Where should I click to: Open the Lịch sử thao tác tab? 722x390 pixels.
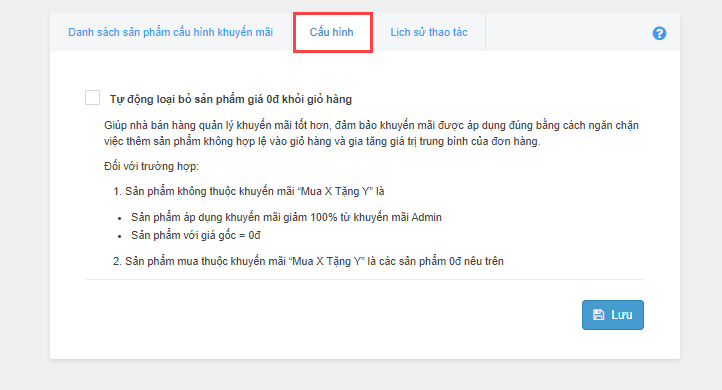[429, 32]
